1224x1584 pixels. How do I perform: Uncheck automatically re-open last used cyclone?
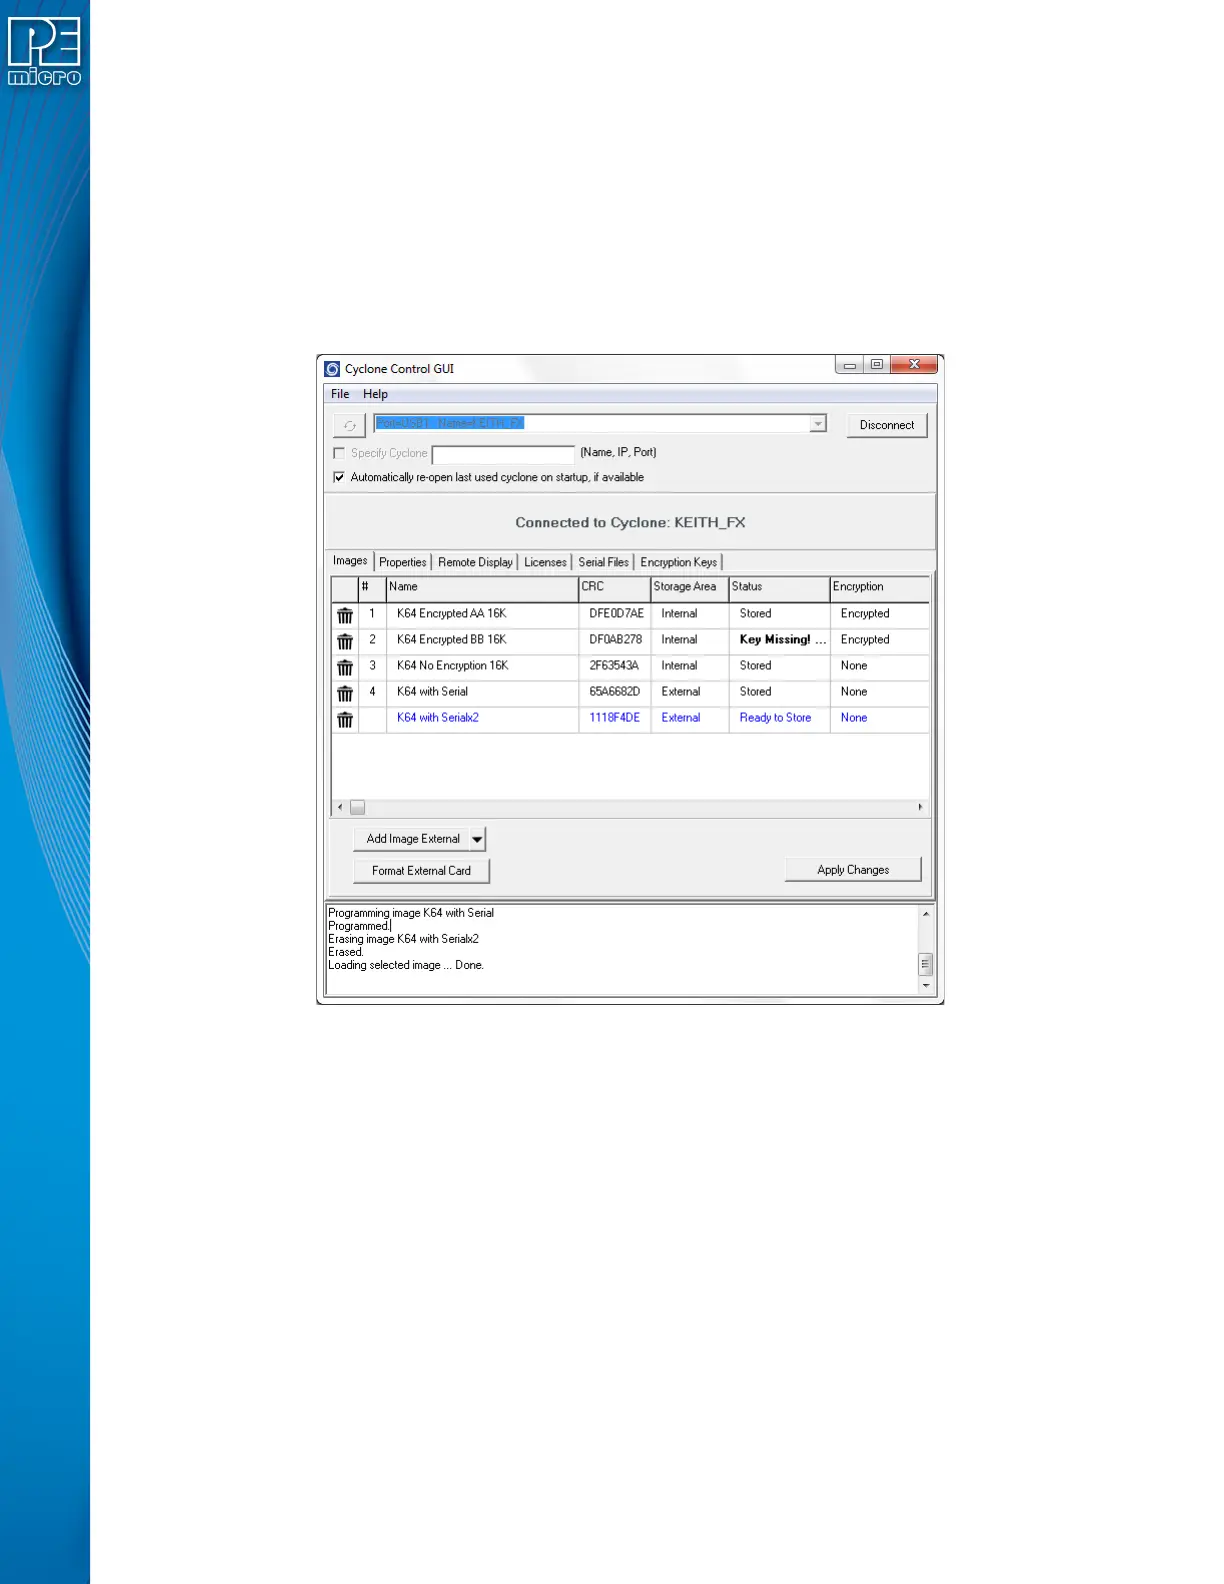pos(339,478)
